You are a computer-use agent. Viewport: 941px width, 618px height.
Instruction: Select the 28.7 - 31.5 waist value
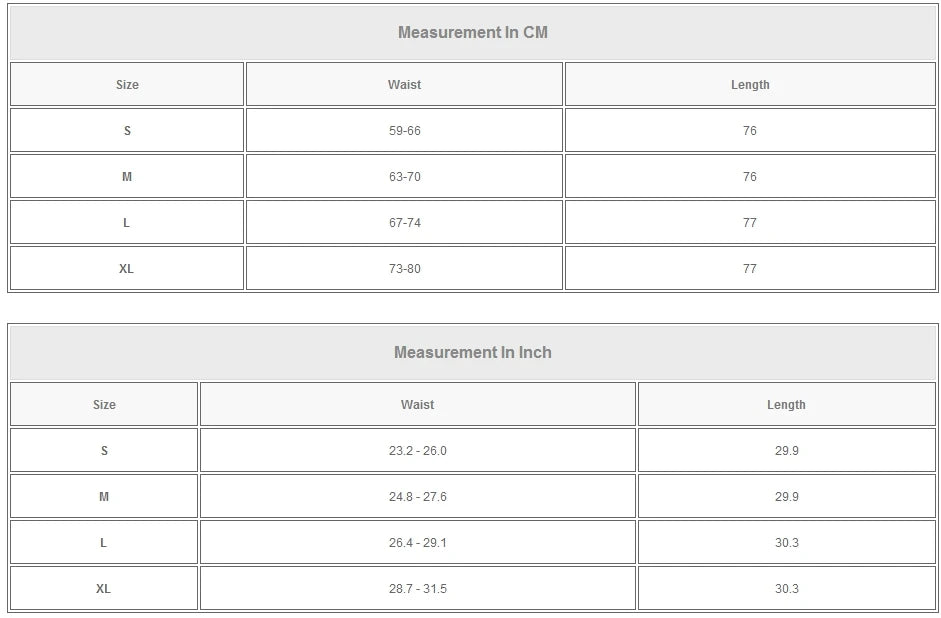pos(417,589)
